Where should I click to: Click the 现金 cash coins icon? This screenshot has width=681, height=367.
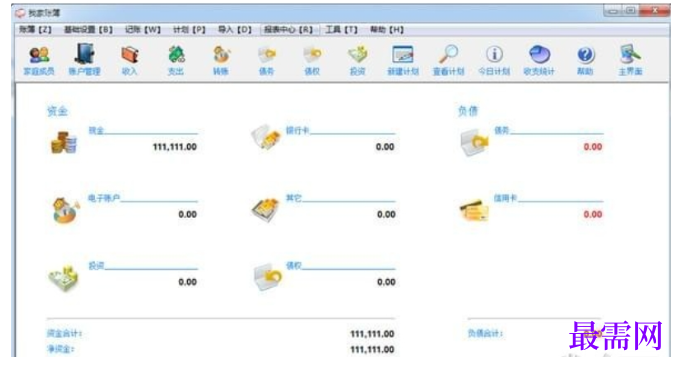(x=64, y=142)
